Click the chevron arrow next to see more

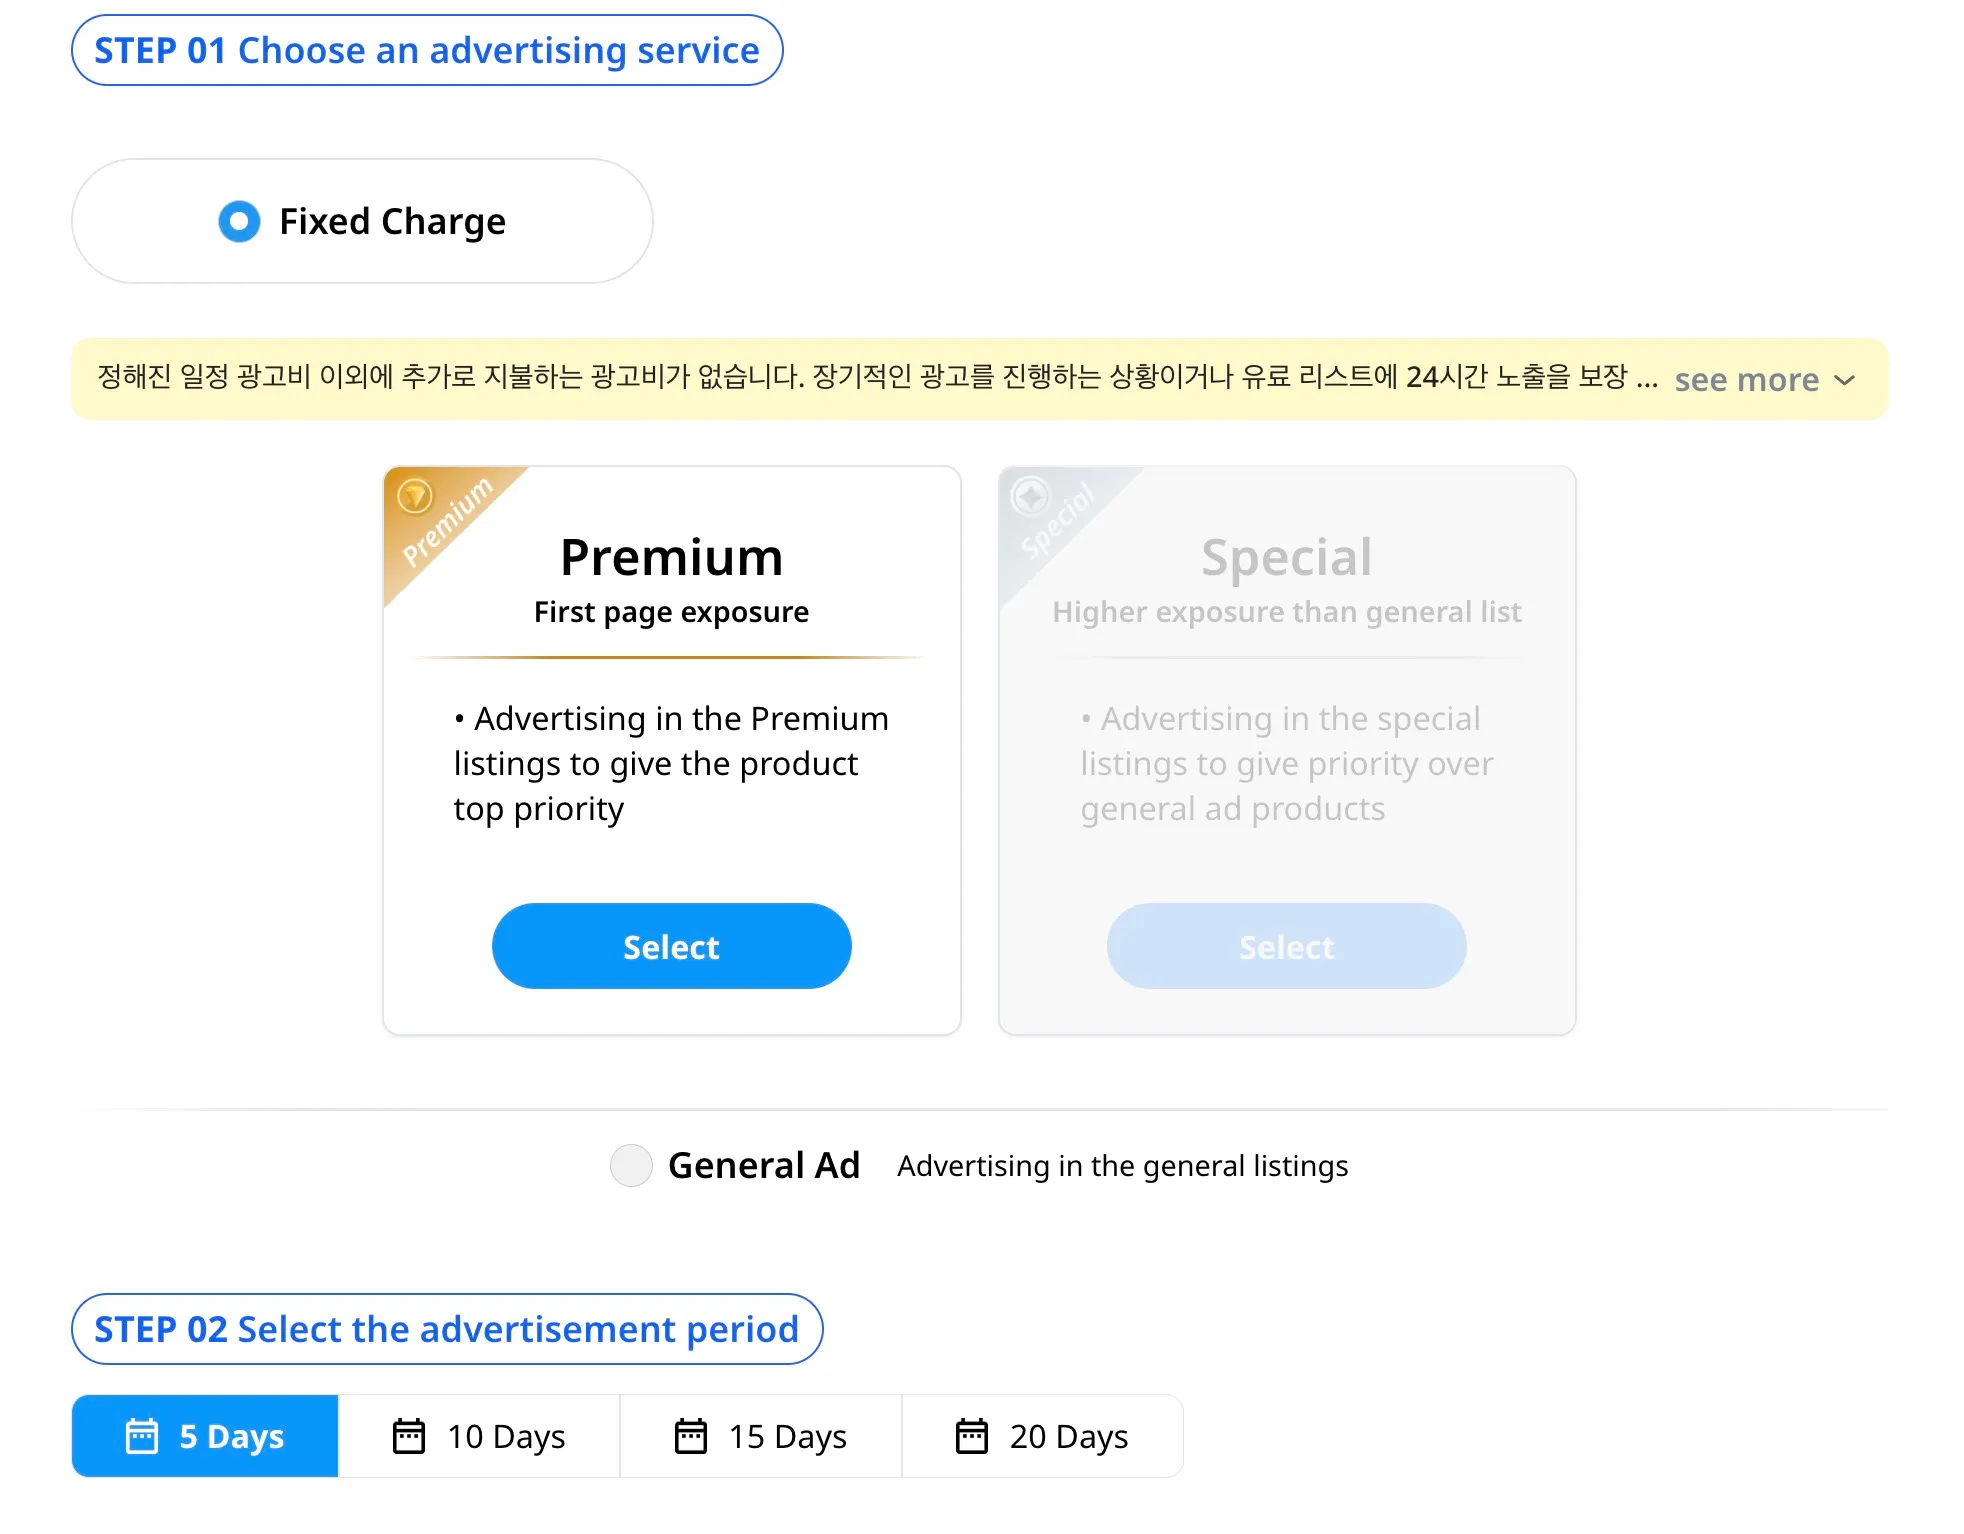pyautogui.click(x=1845, y=380)
